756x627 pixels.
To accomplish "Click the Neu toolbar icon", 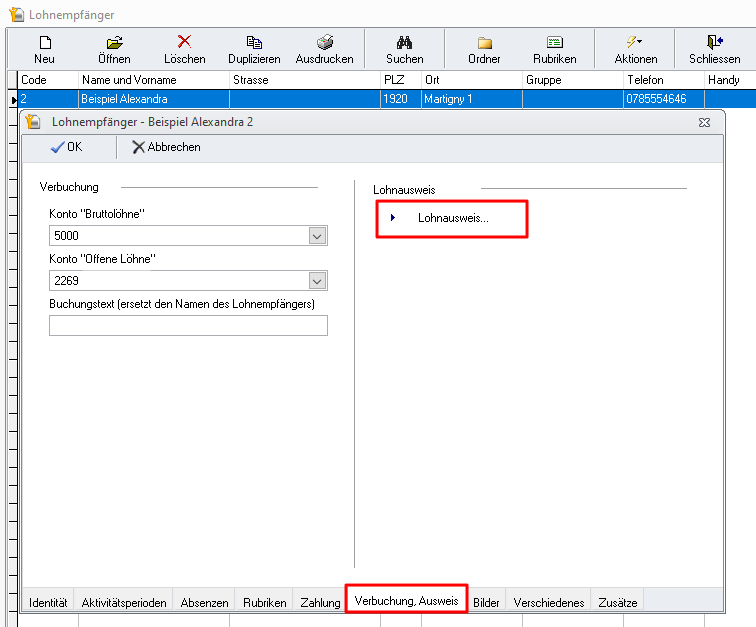I will pos(44,43).
